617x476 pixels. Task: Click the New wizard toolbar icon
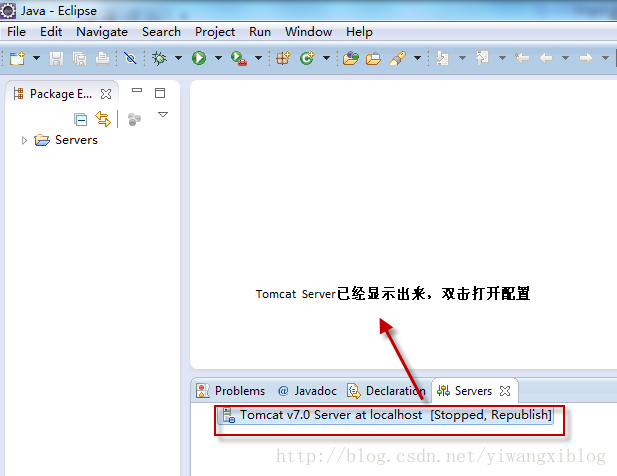point(17,58)
